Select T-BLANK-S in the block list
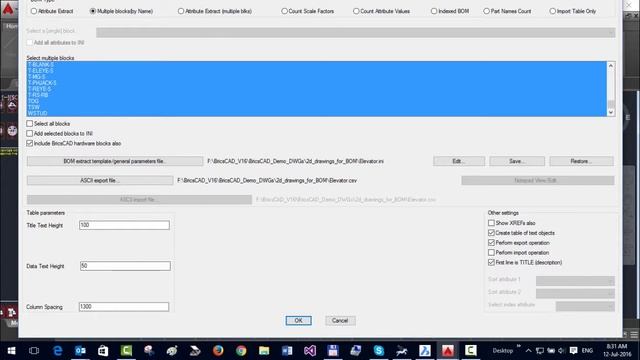 [41, 64]
